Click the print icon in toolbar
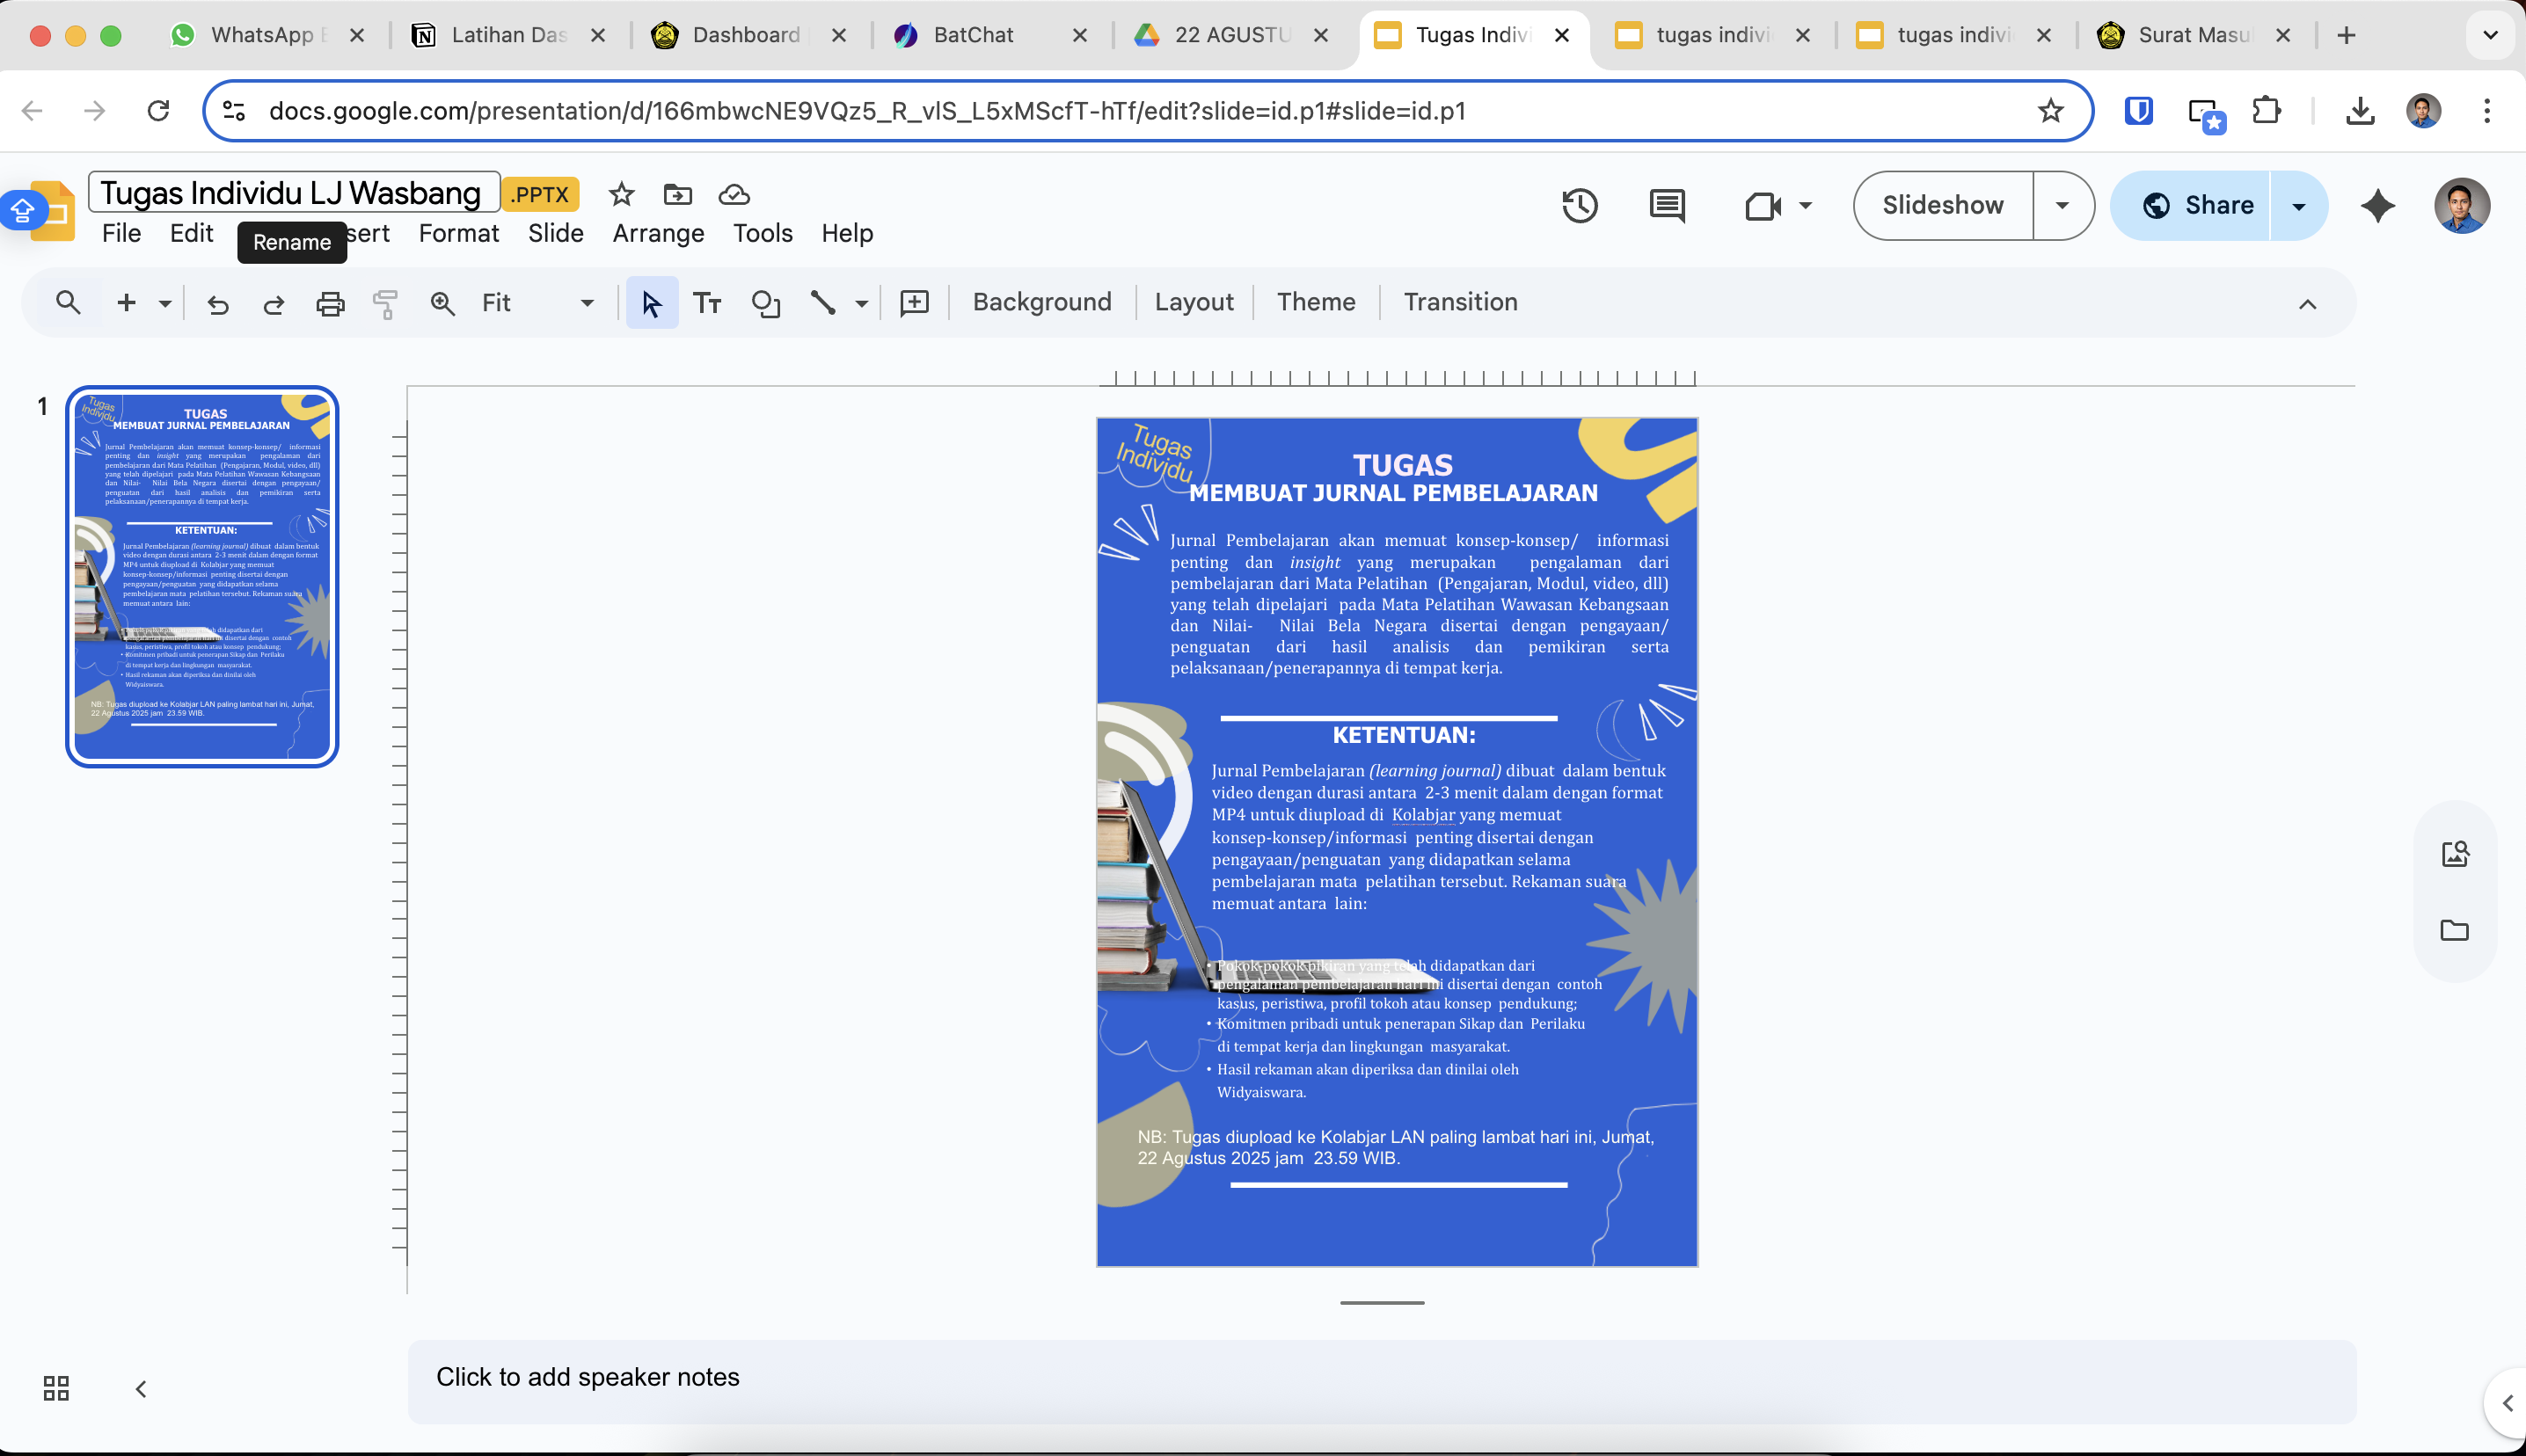2526x1456 pixels. click(x=330, y=303)
